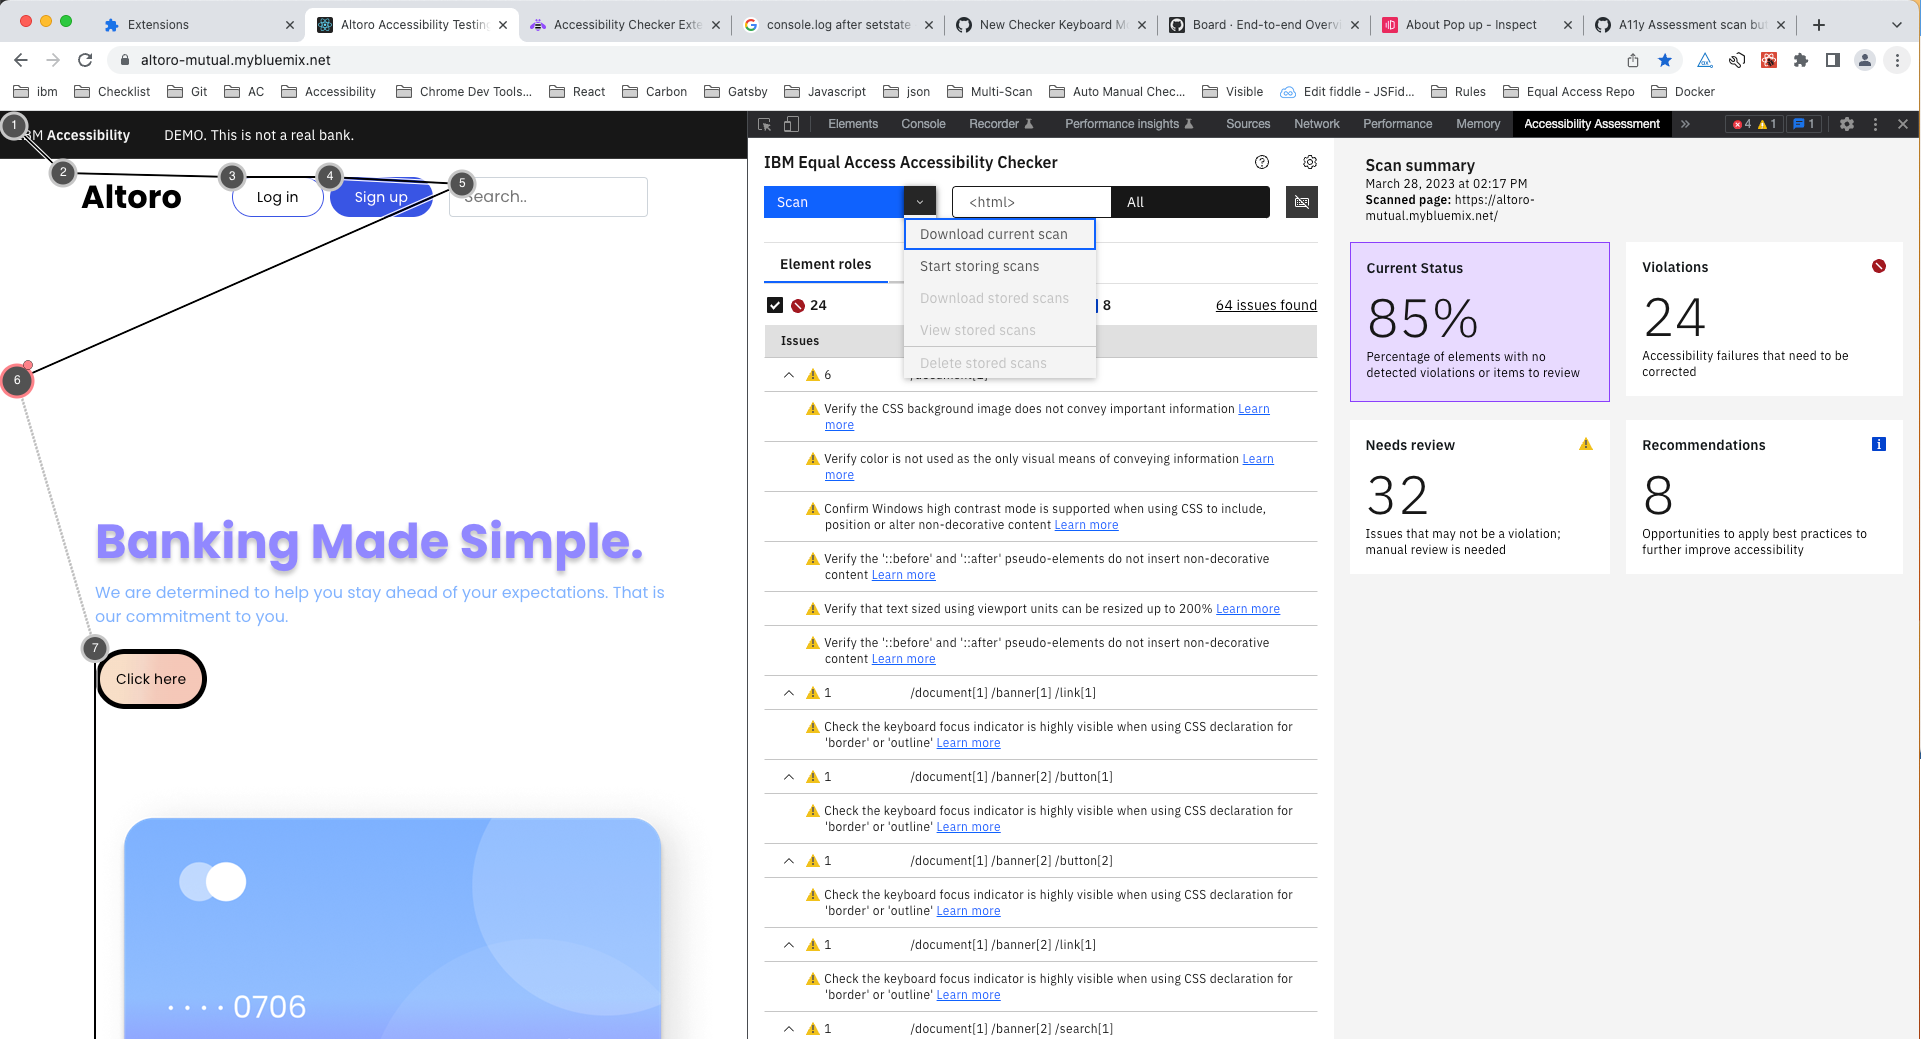Image resolution: width=1921 pixels, height=1039 pixels.
Task: Collapse the /banner[2]/button[1] issue group
Action: coord(789,777)
